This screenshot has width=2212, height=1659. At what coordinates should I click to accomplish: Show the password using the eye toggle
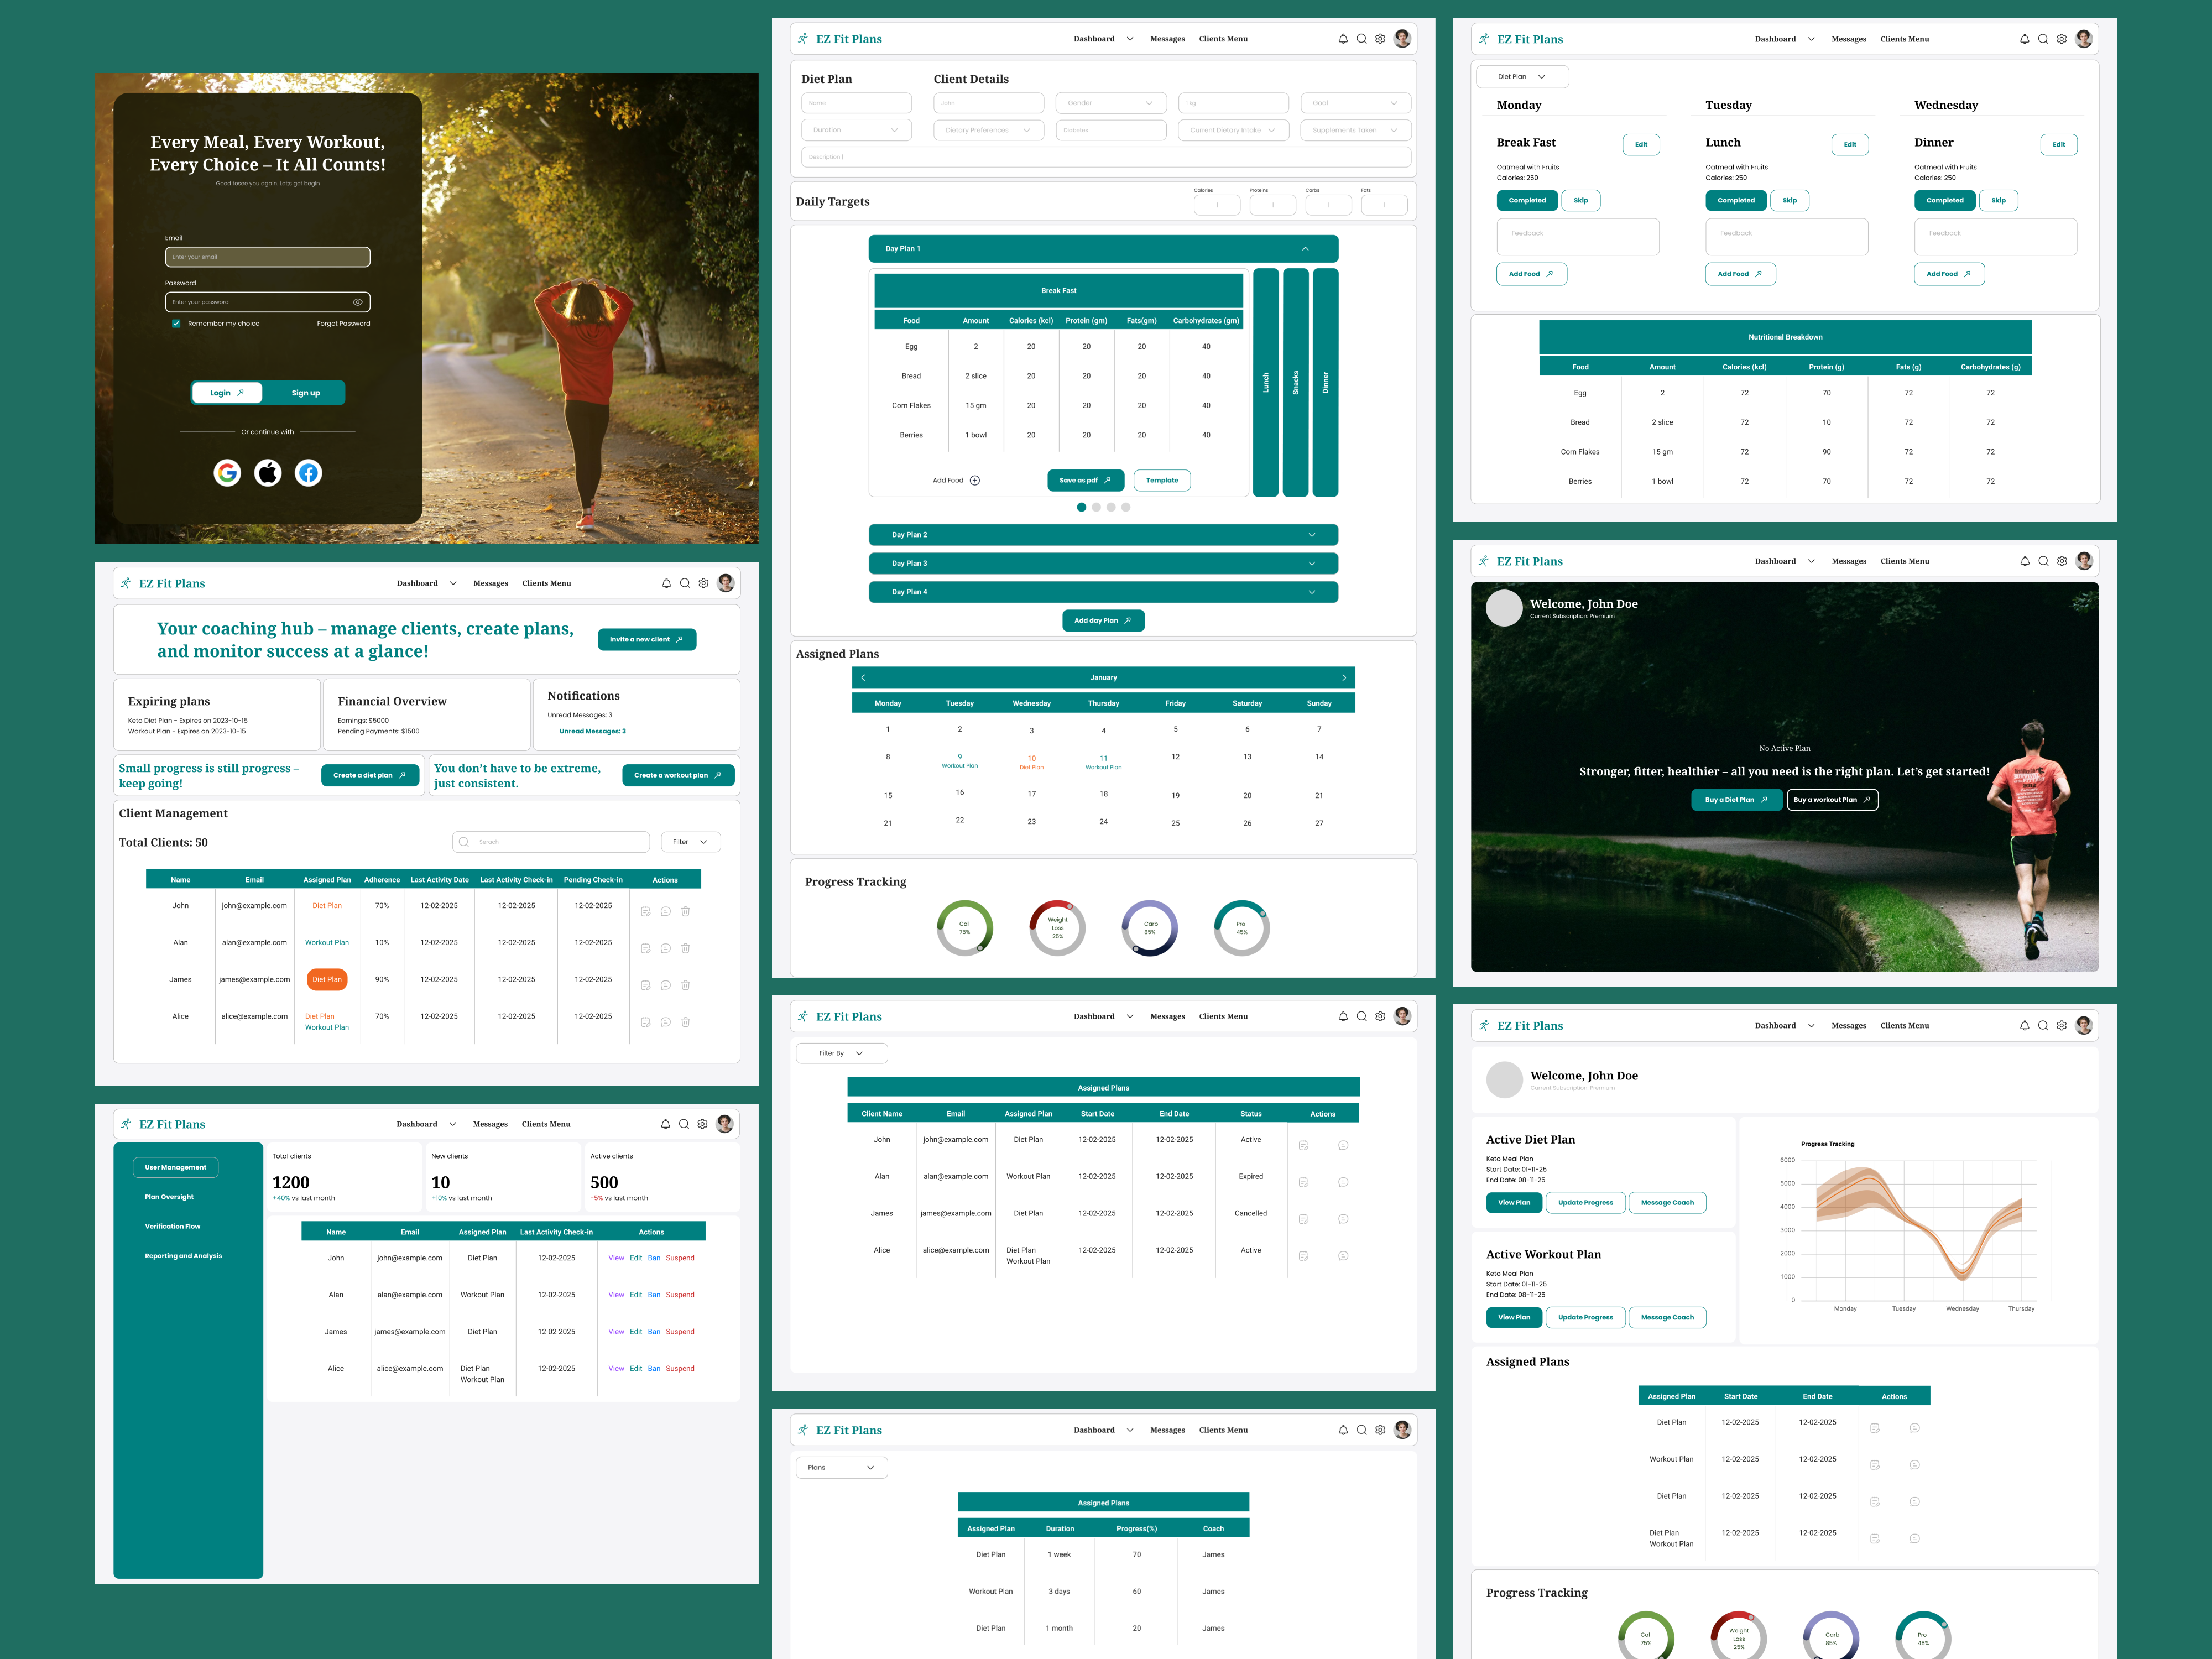point(357,301)
